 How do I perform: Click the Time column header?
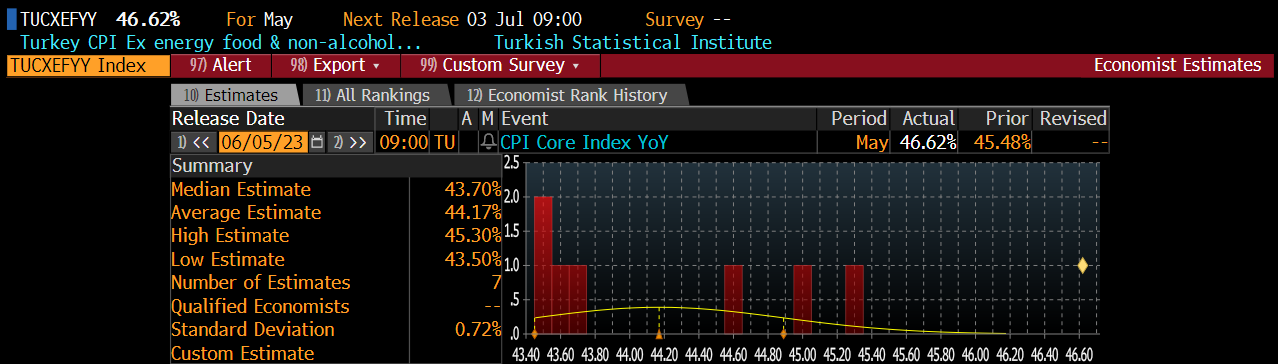coord(406,118)
